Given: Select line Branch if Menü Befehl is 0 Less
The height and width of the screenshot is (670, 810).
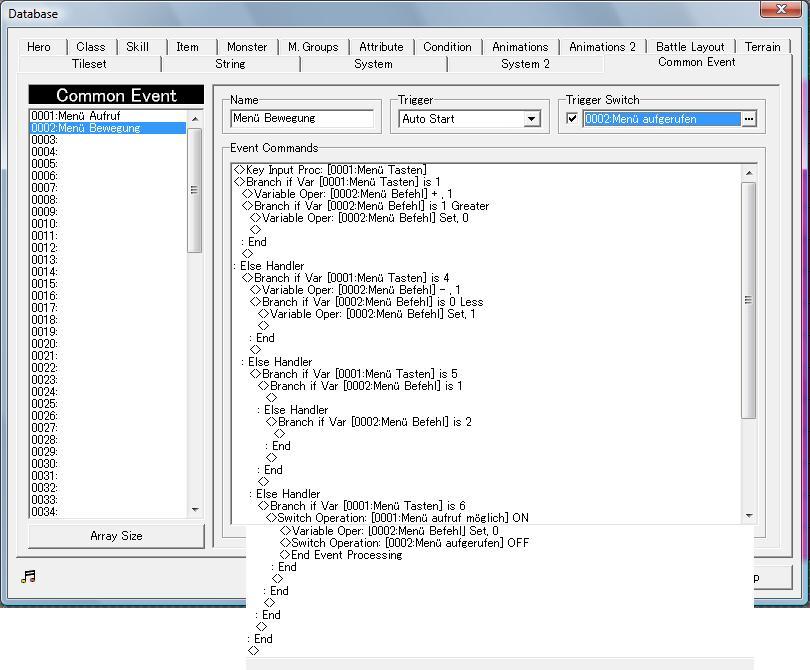Looking at the screenshot, I should click(x=367, y=302).
